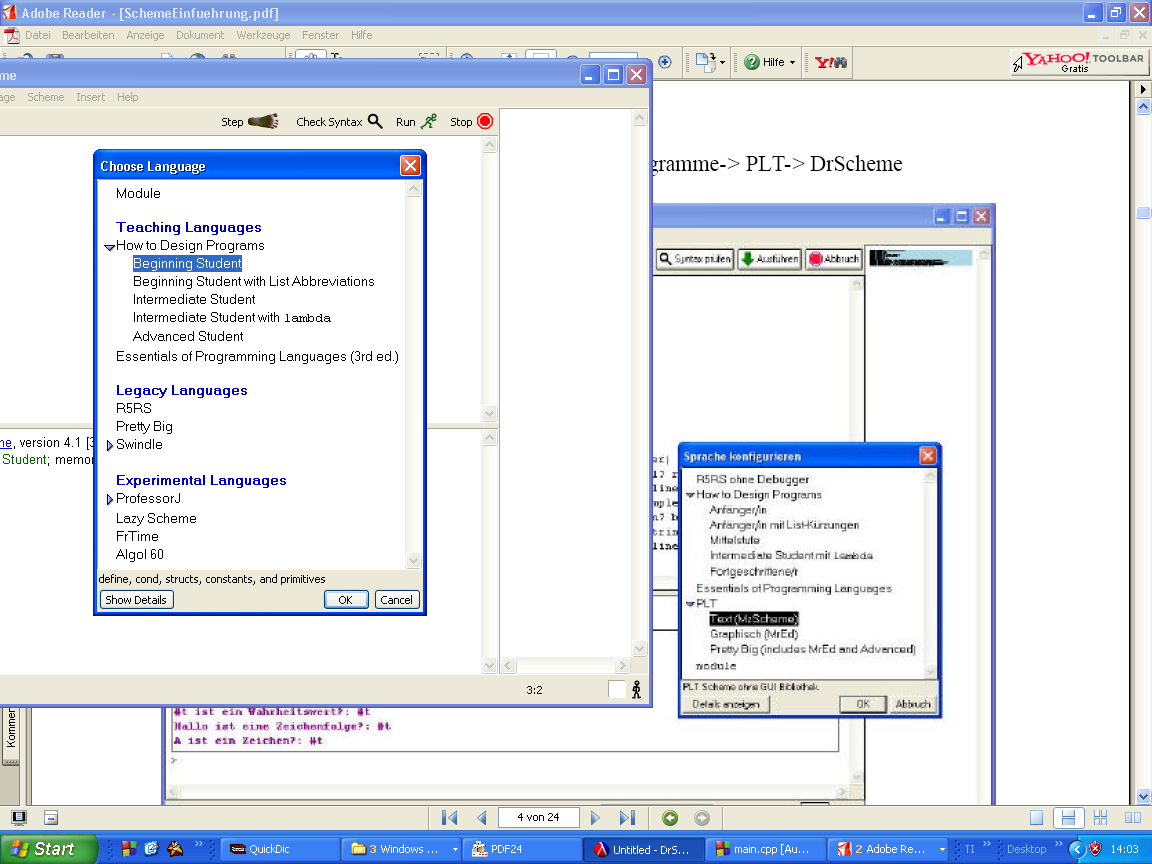Click Show Details in Choose Language
Screen dimensions: 1152x864
(136, 600)
